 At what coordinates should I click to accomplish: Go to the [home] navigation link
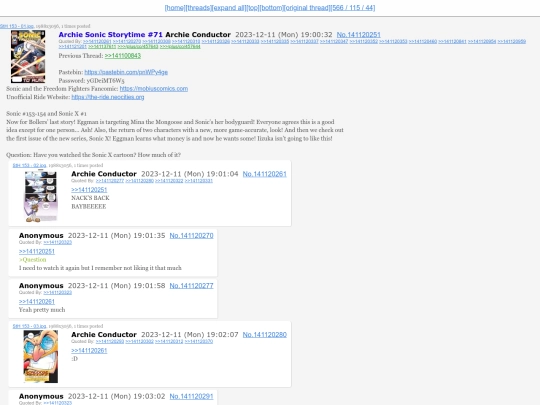(175, 8)
